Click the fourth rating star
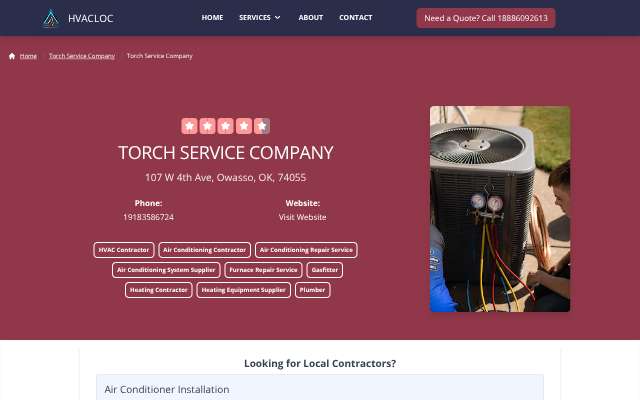The height and width of the screenshot is (400, 640). pyautogui.click(x=244, y=126)
